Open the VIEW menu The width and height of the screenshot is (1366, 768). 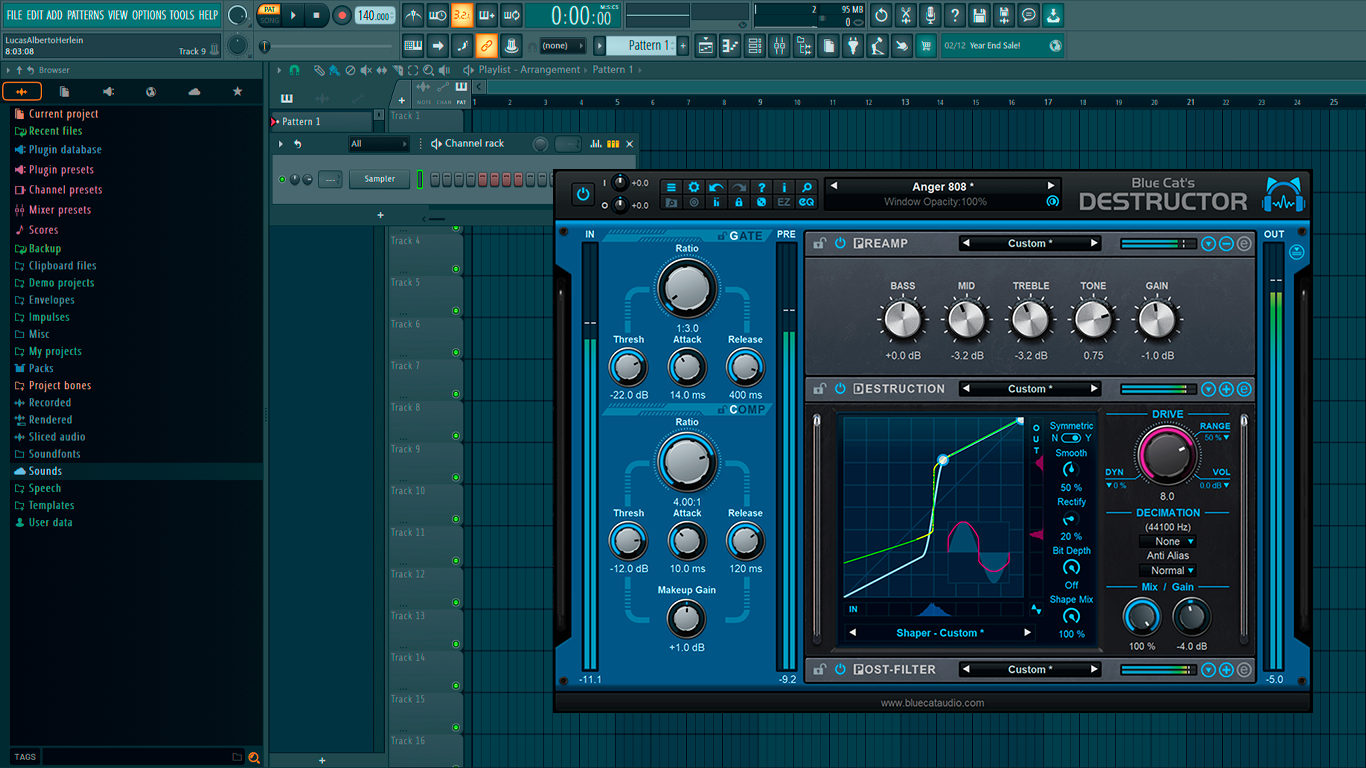click(118, 15)
